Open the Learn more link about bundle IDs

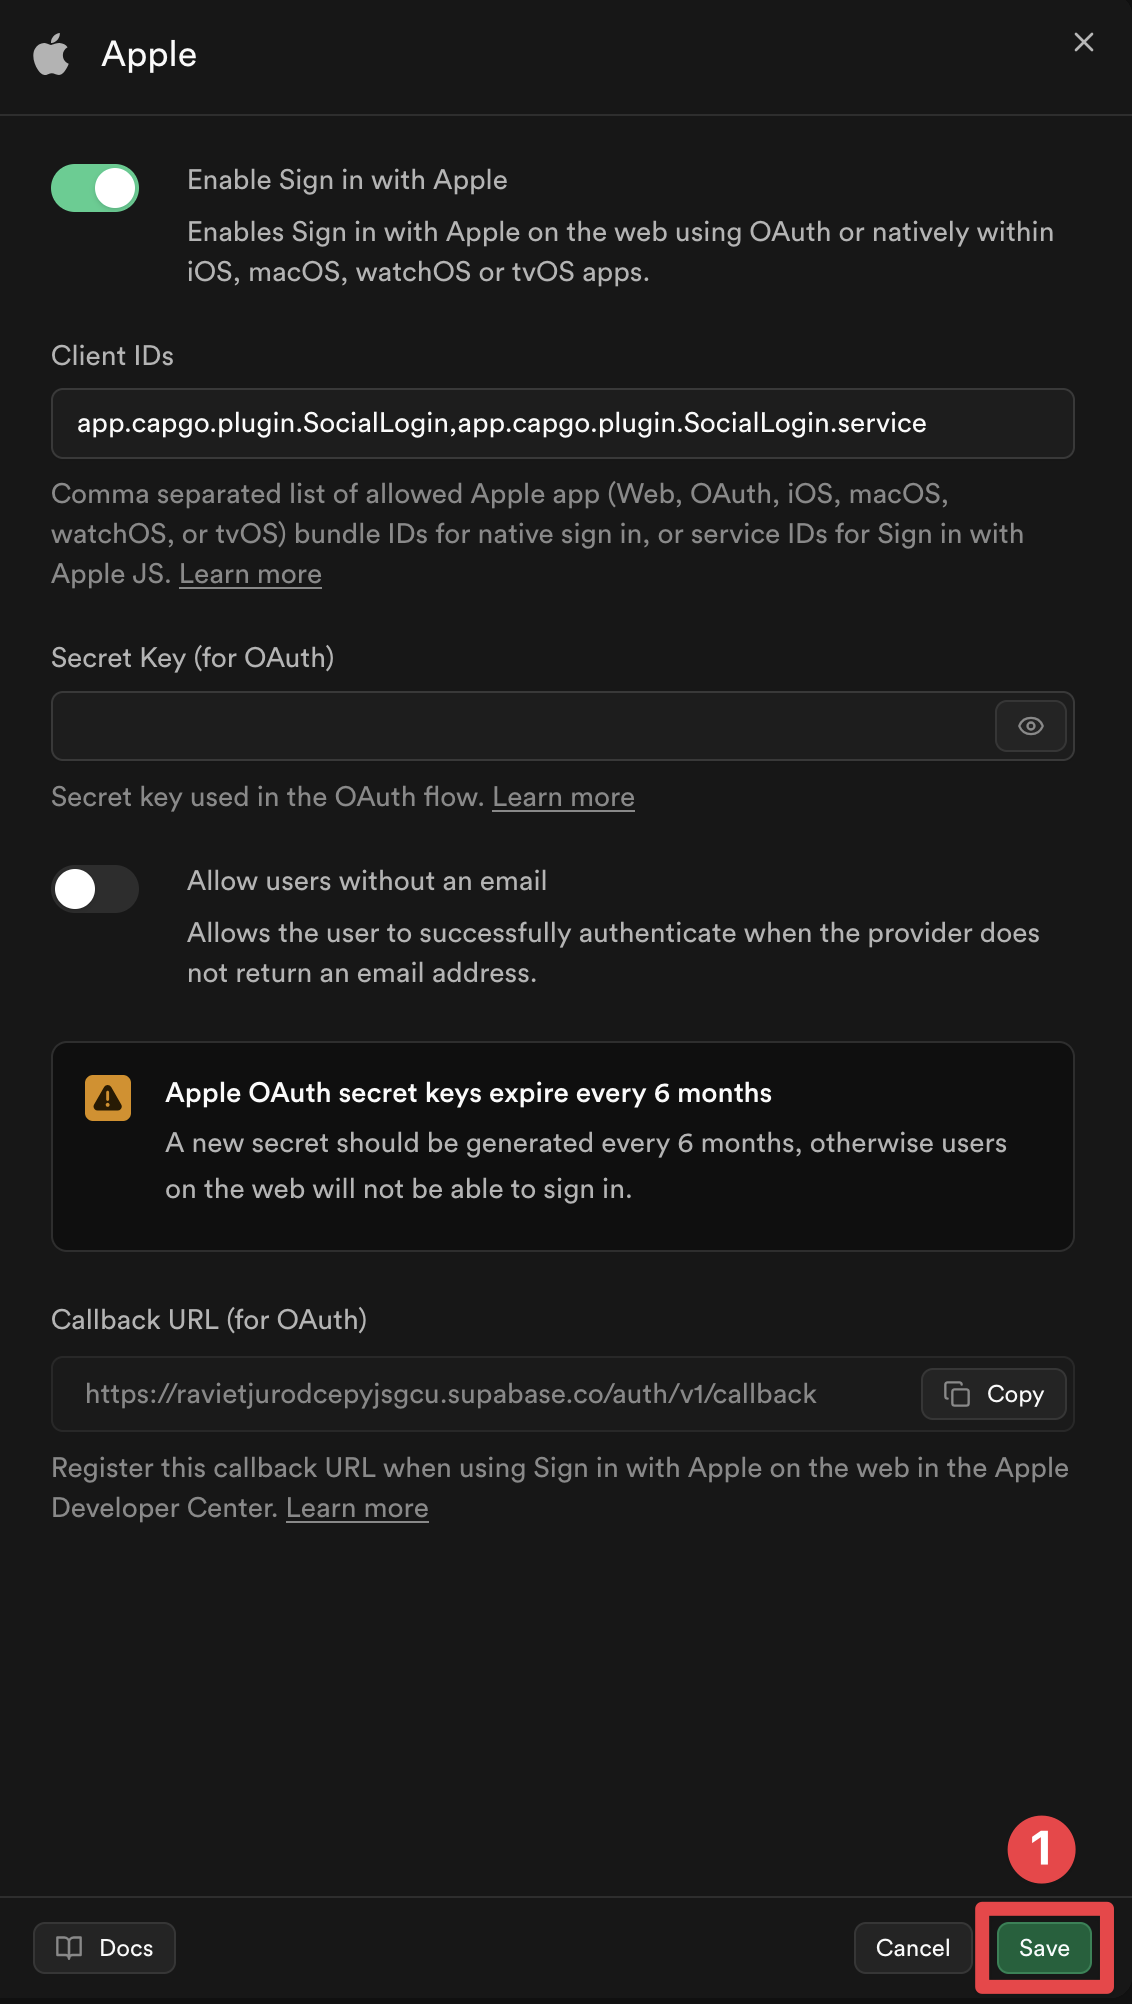250,573
